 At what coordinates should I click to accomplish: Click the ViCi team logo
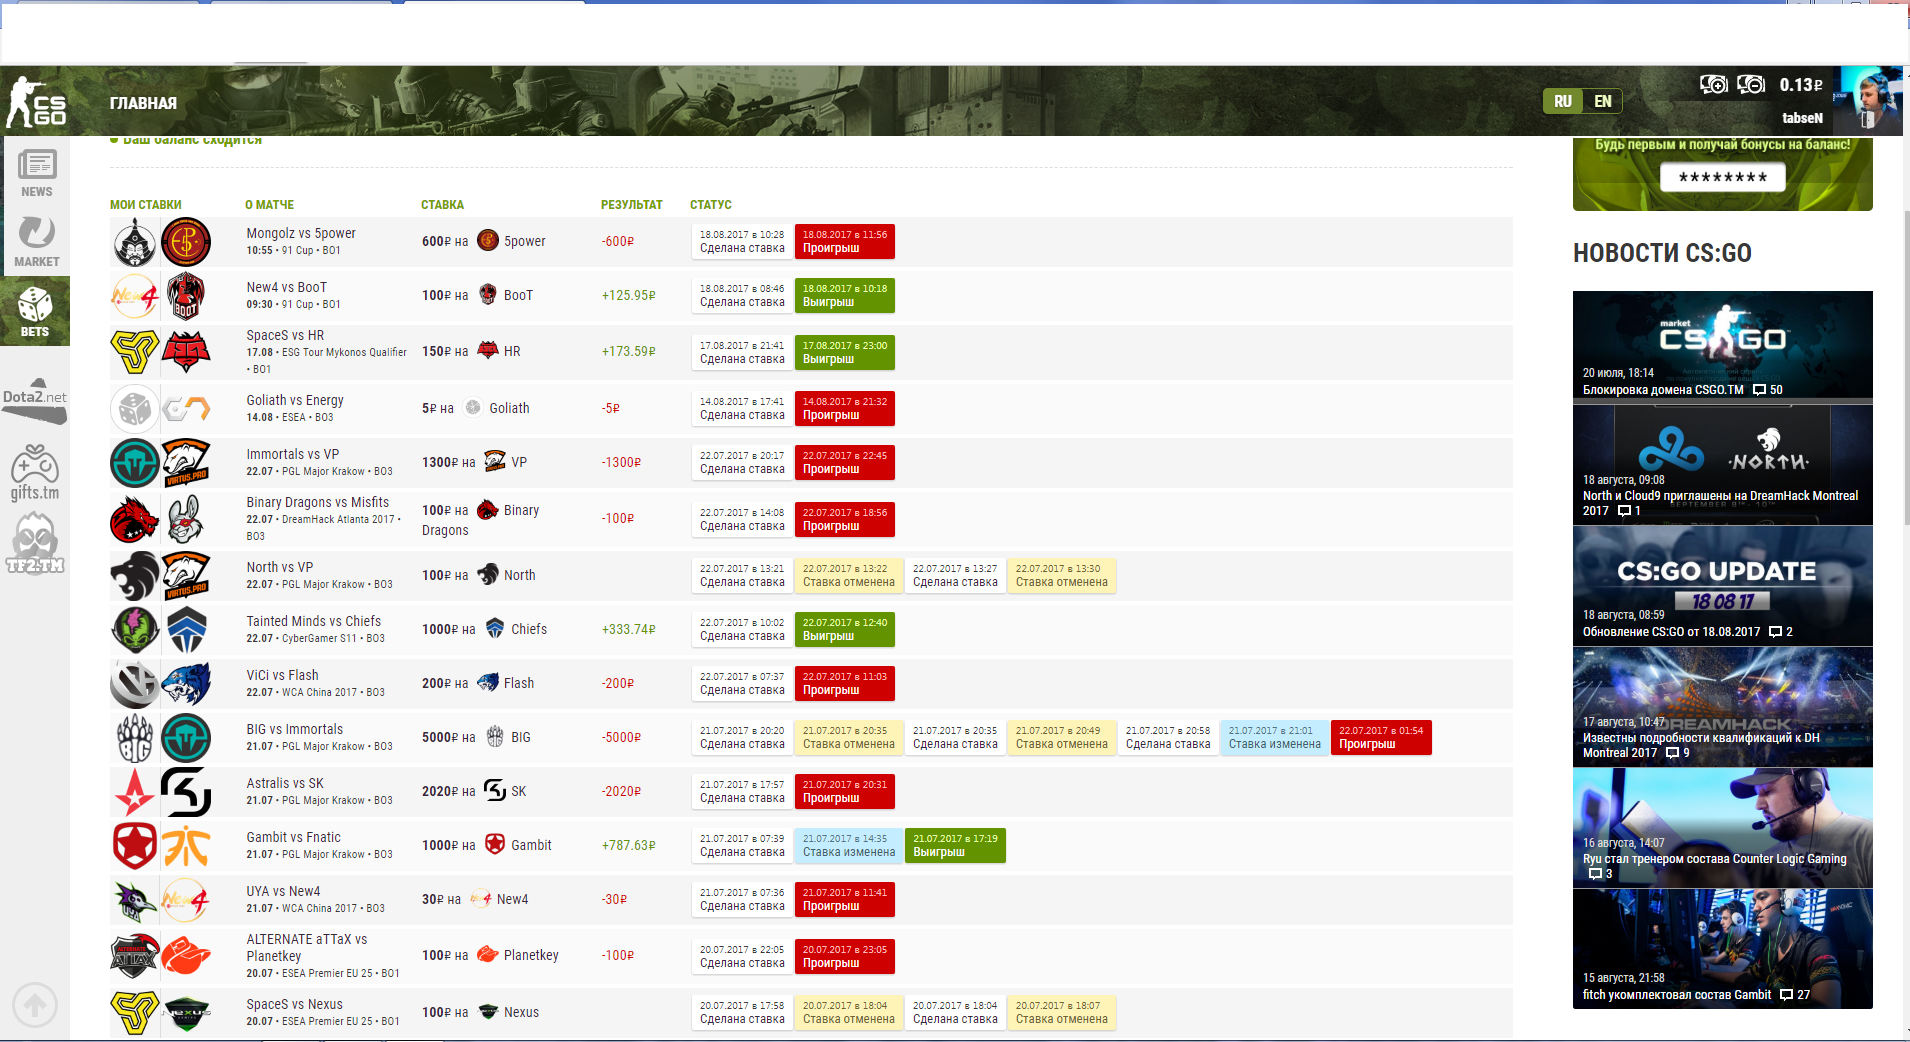click(135, 684)
